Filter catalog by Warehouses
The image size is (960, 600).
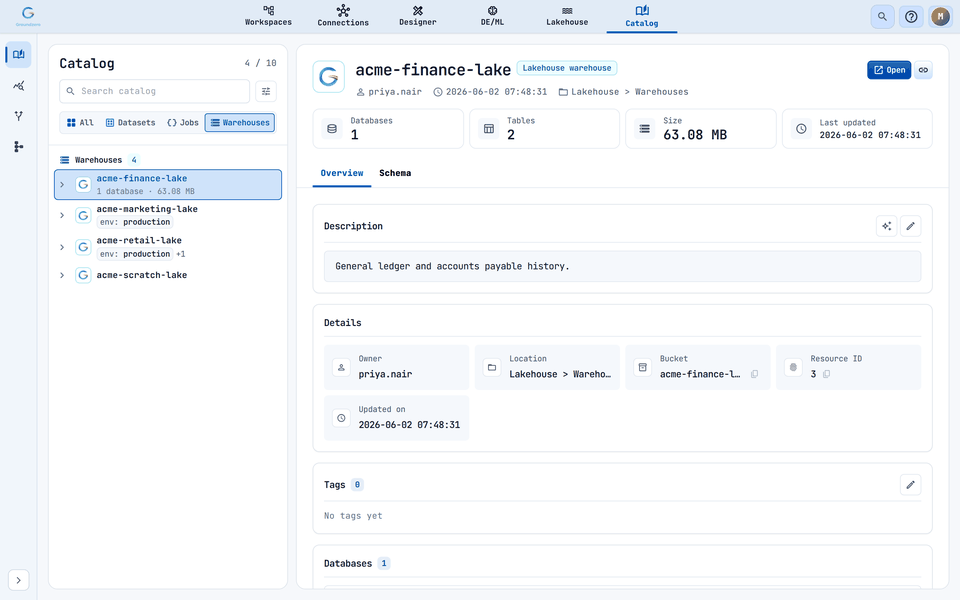(240, 123)
